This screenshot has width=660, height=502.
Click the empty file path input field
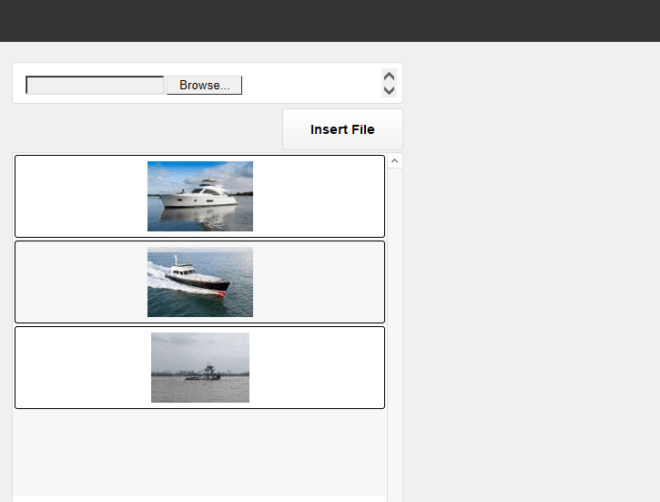pyautogui.click(x=95, y=85)
